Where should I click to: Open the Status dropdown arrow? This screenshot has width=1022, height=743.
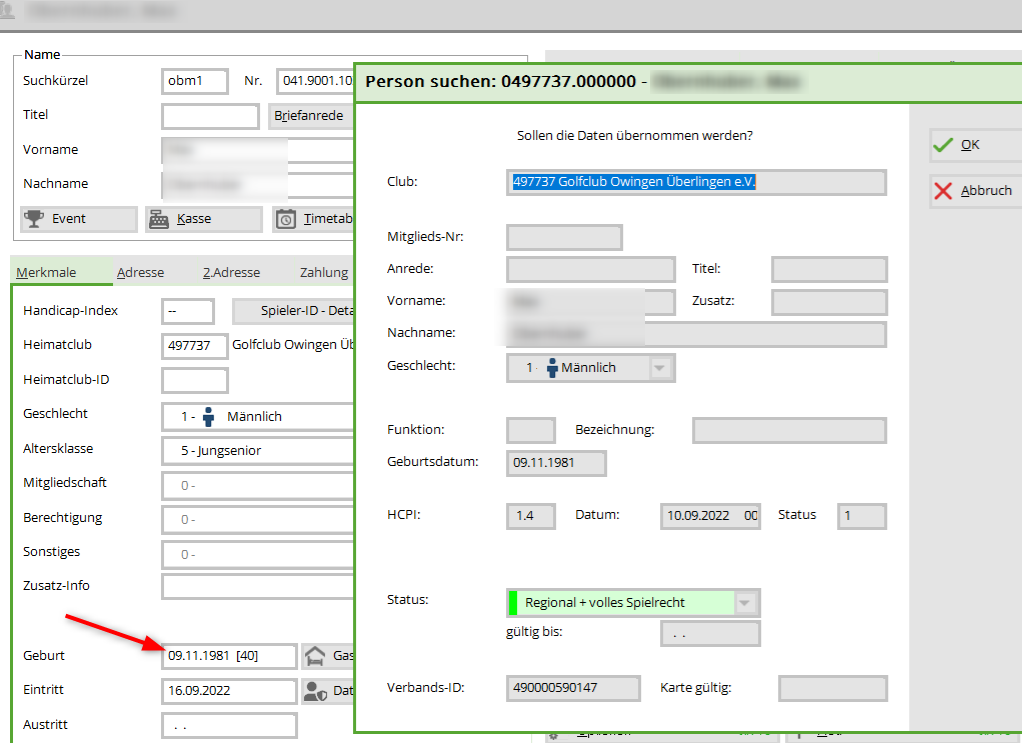pos(745,603)
